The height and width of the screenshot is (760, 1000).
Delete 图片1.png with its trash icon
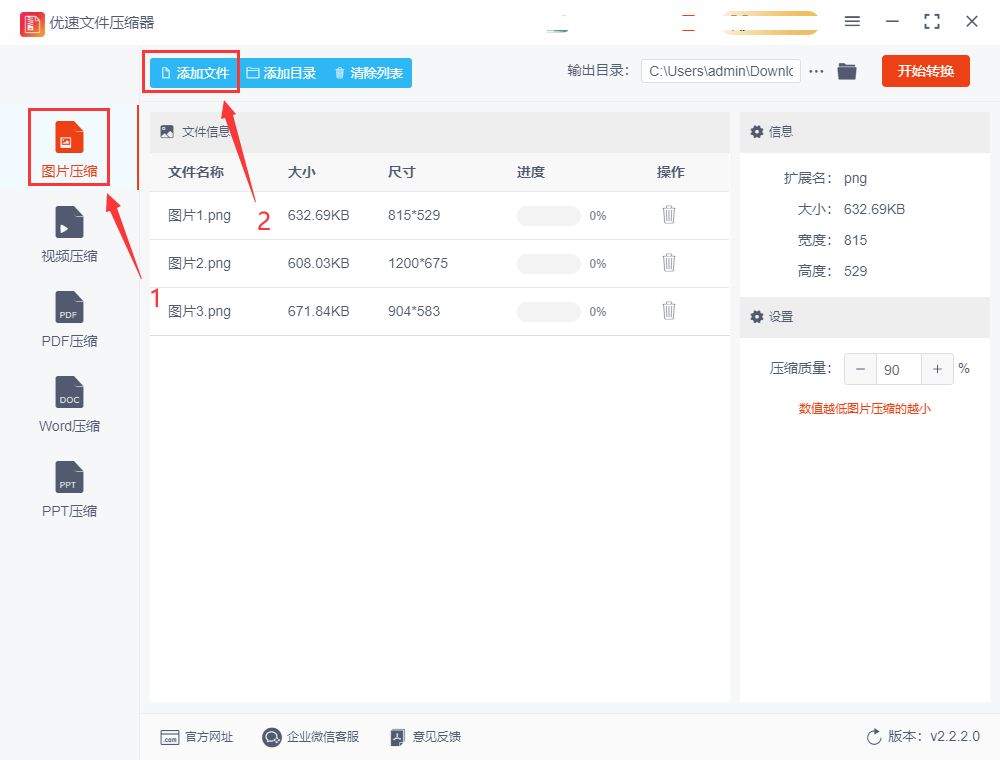pos(668,215)
